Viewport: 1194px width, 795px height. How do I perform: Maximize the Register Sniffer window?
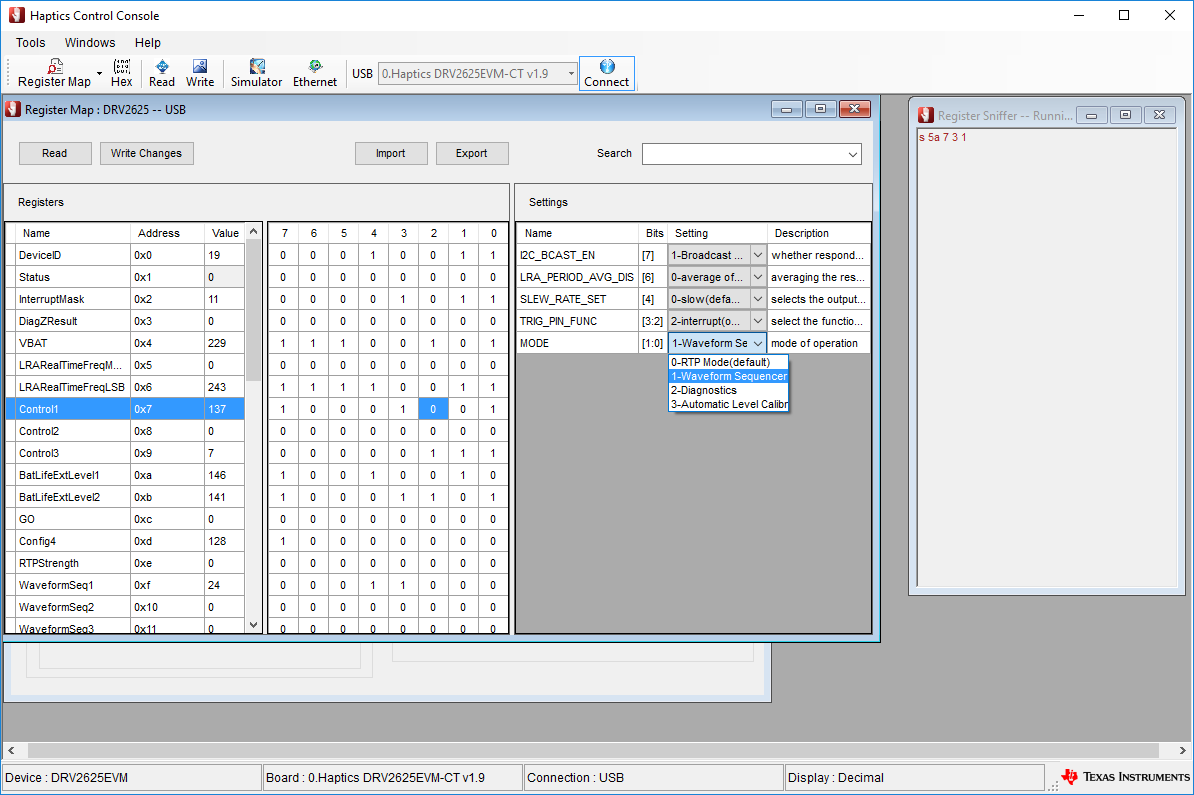tap(1125, 115)
